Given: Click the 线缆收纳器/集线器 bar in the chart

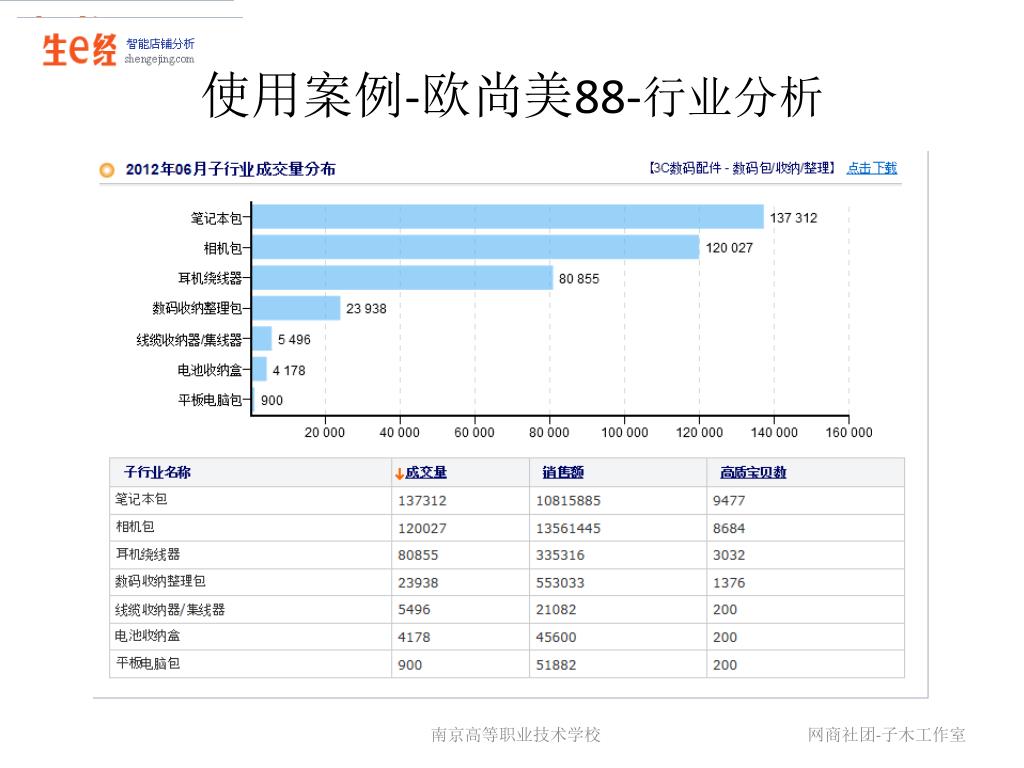Looking at the screenshot, I should coord(262,338).
